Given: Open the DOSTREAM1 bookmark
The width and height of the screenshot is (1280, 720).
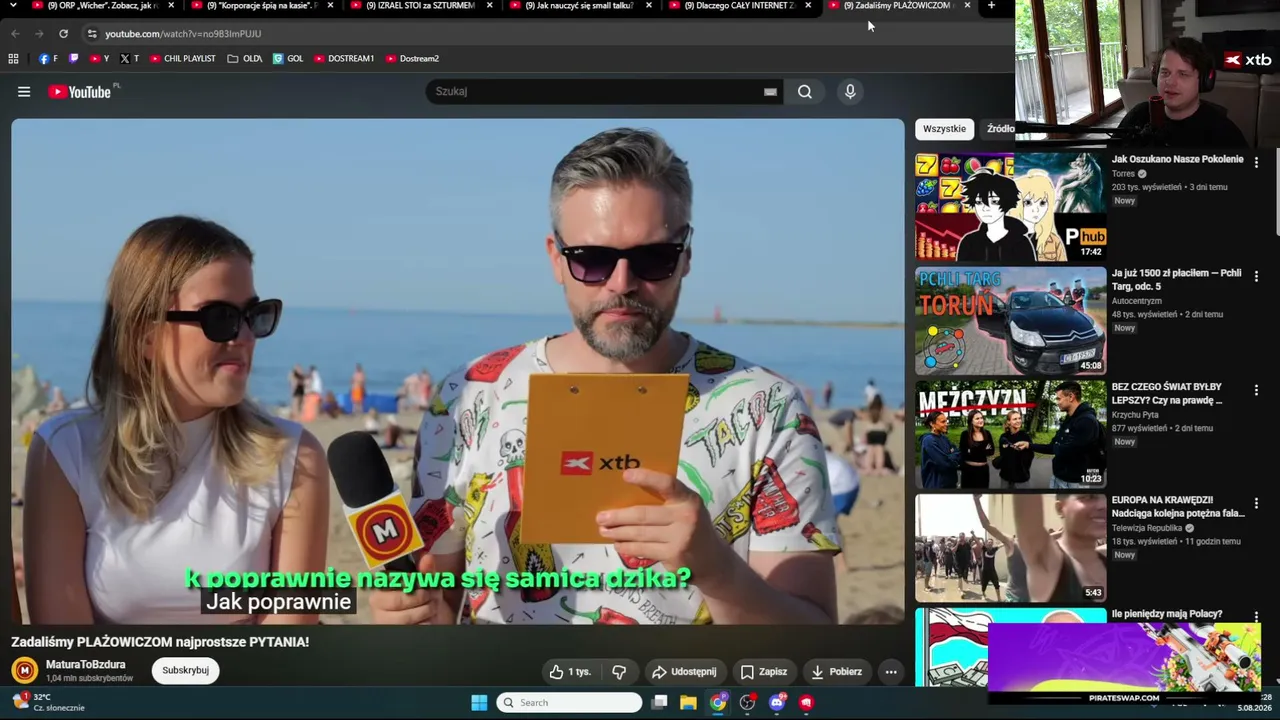Looking at the screenshot, I should click(x=344, y=59).
